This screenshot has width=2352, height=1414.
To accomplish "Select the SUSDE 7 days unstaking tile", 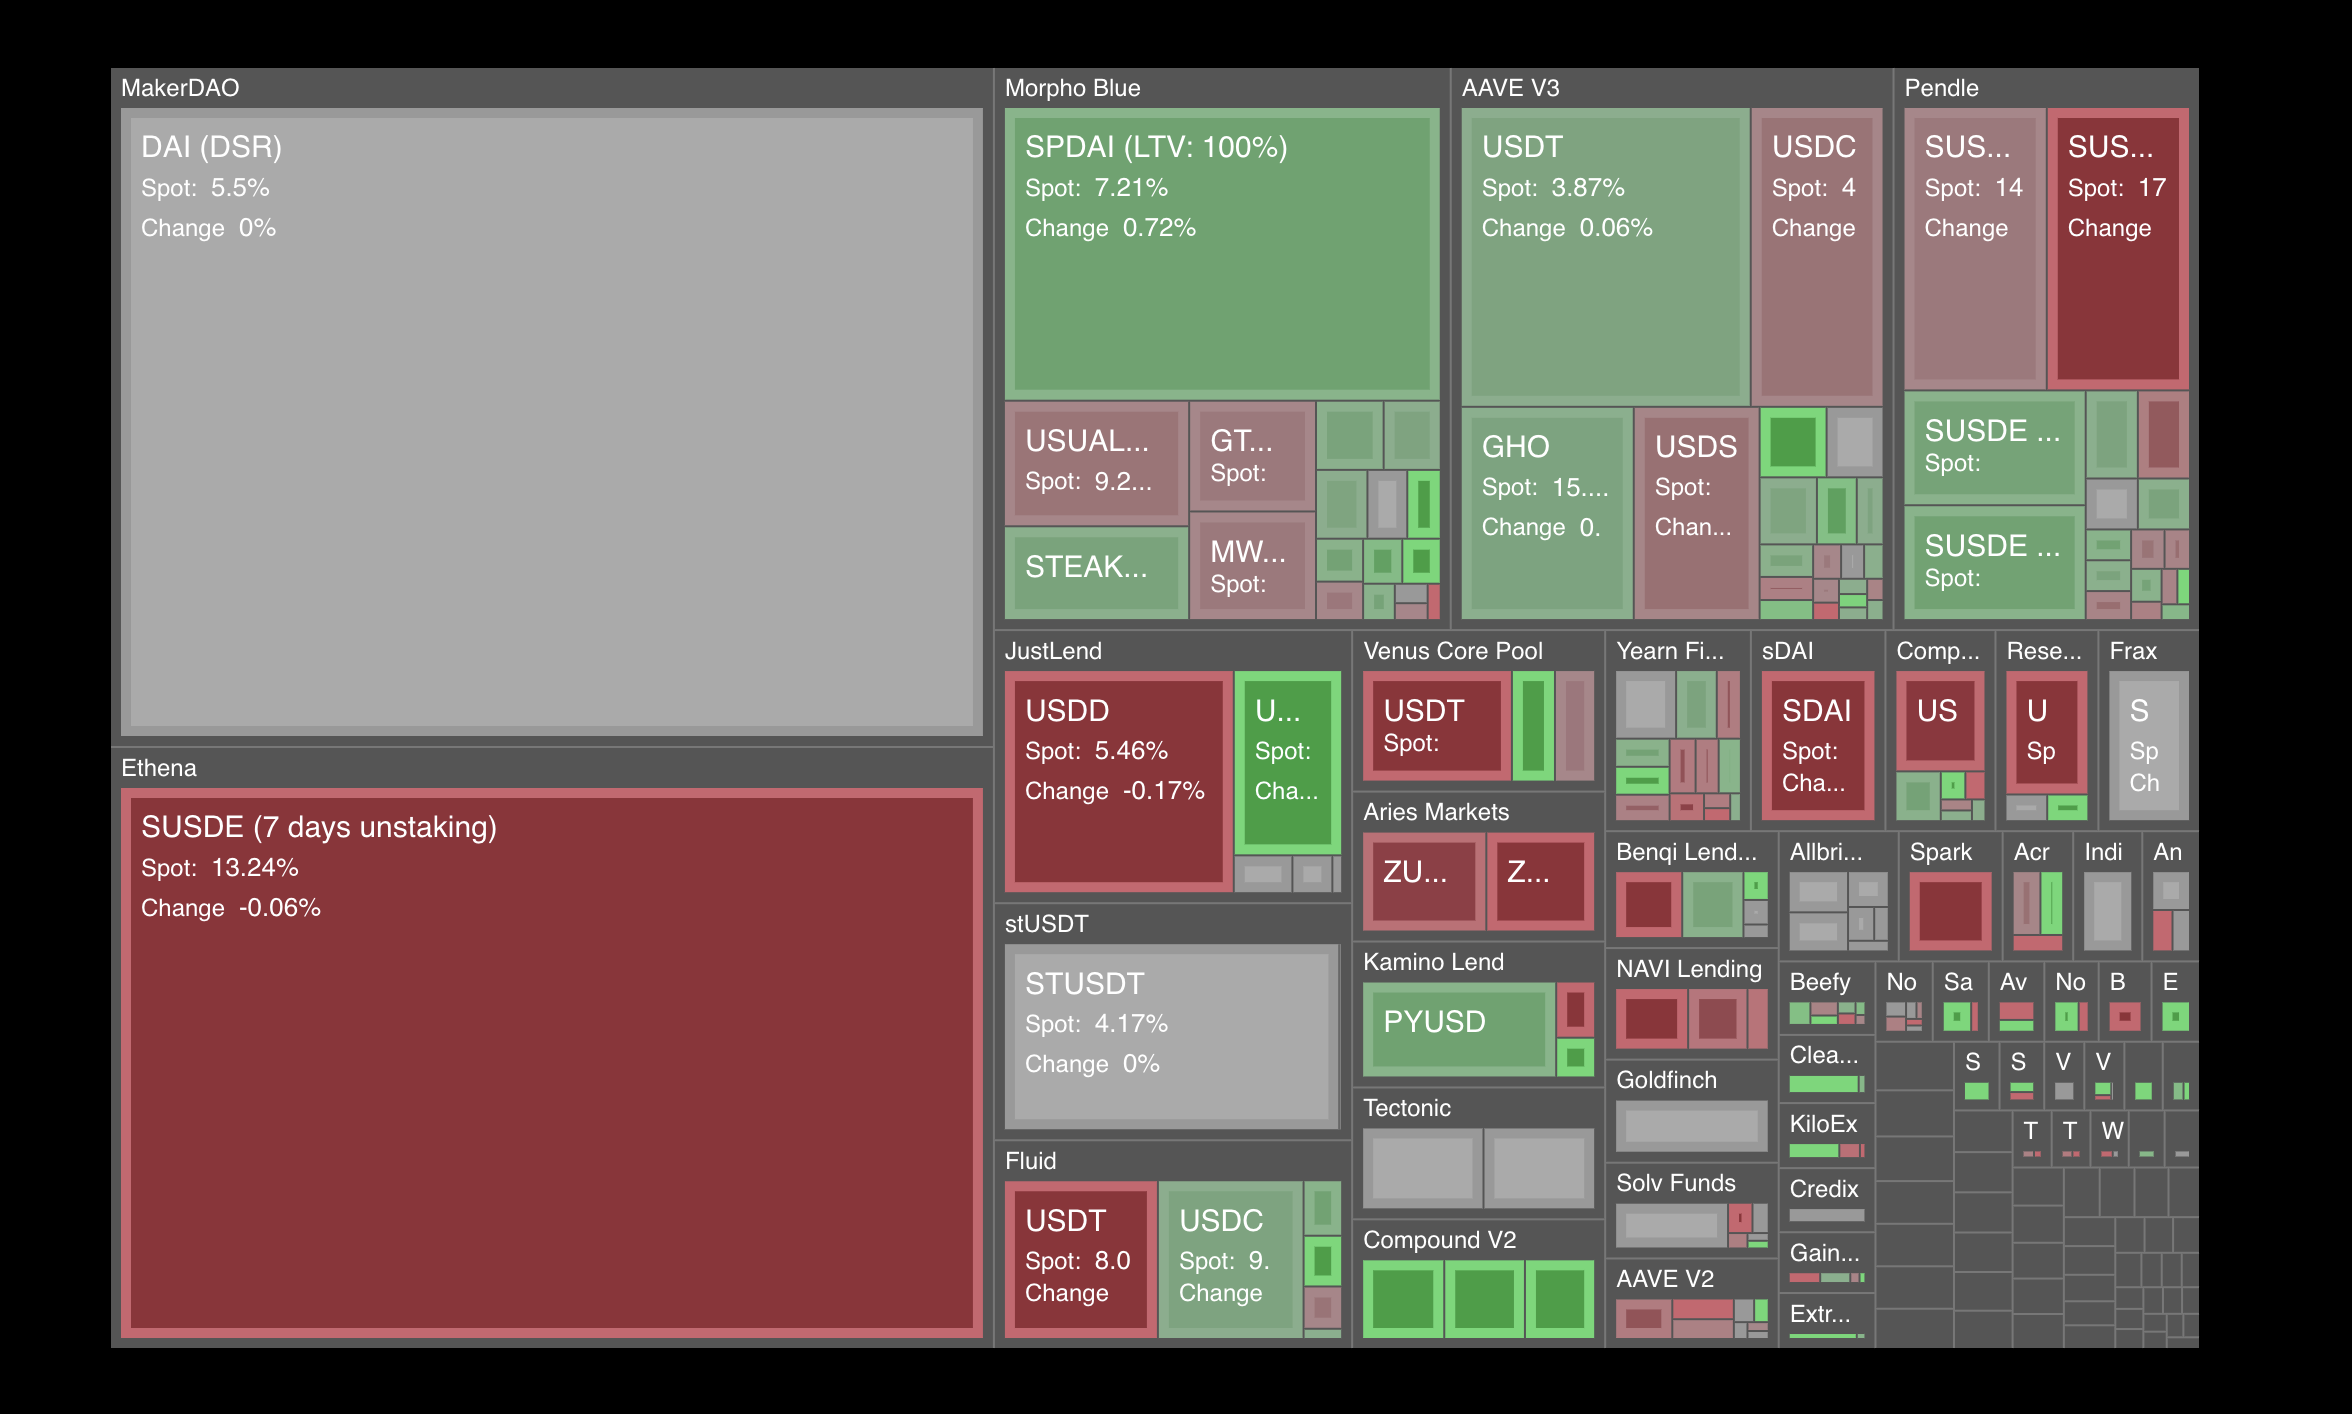I will (551, 1062).
